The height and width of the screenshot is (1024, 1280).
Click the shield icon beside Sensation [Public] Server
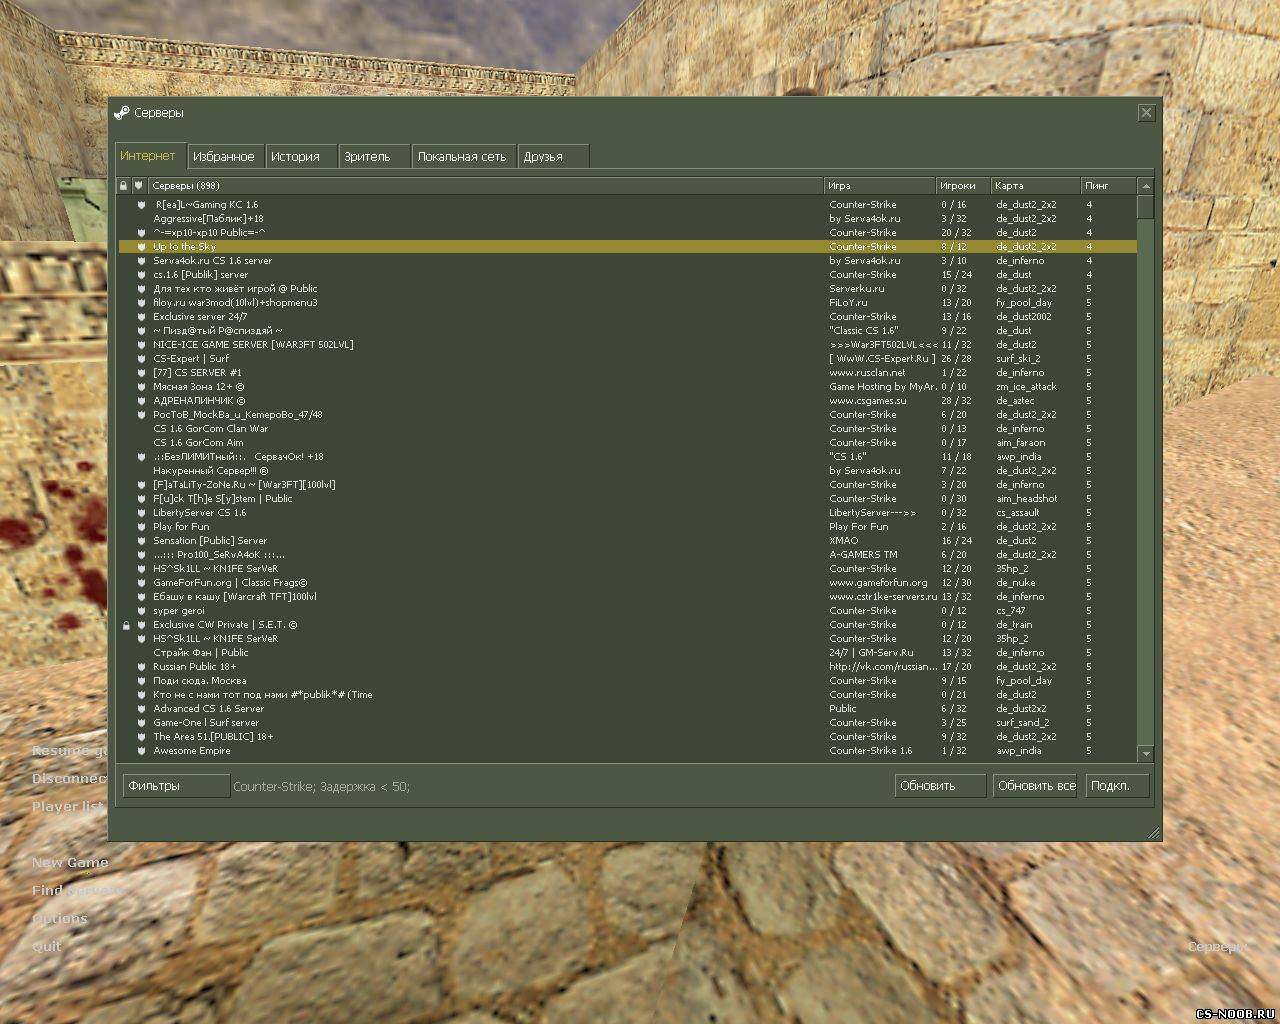point(141,541)
